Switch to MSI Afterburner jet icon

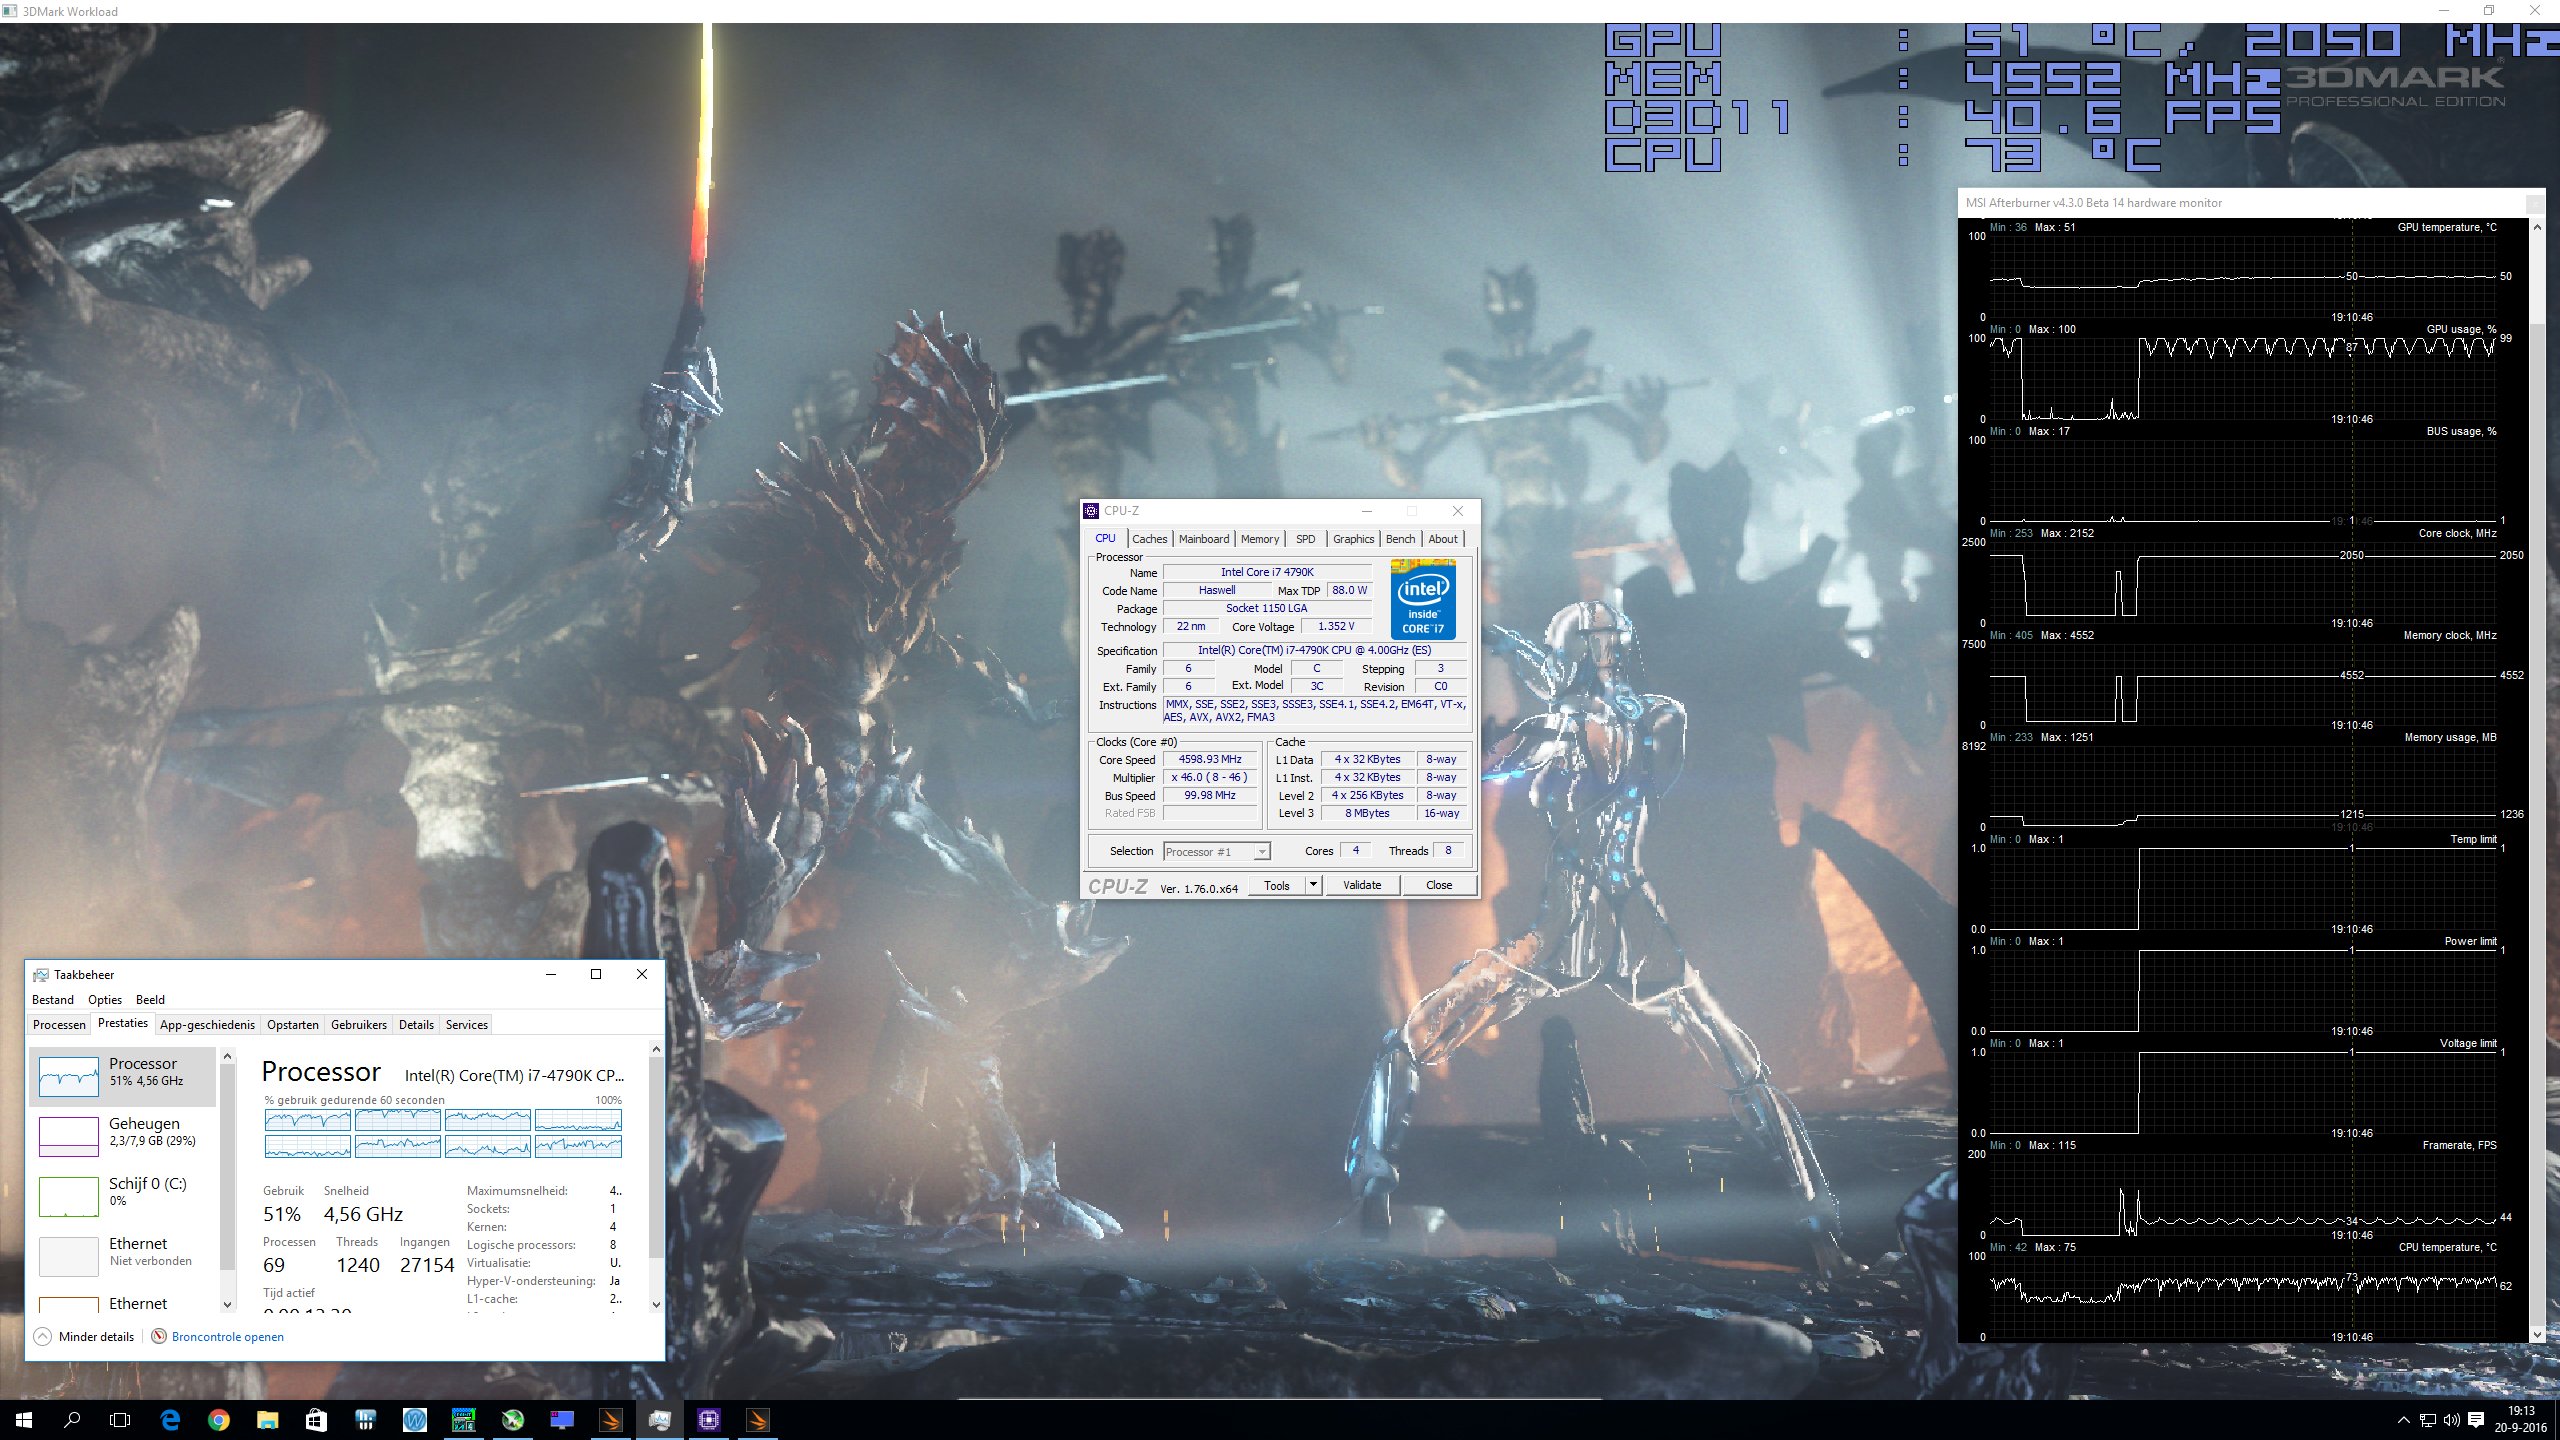[x=512, y=1420]
